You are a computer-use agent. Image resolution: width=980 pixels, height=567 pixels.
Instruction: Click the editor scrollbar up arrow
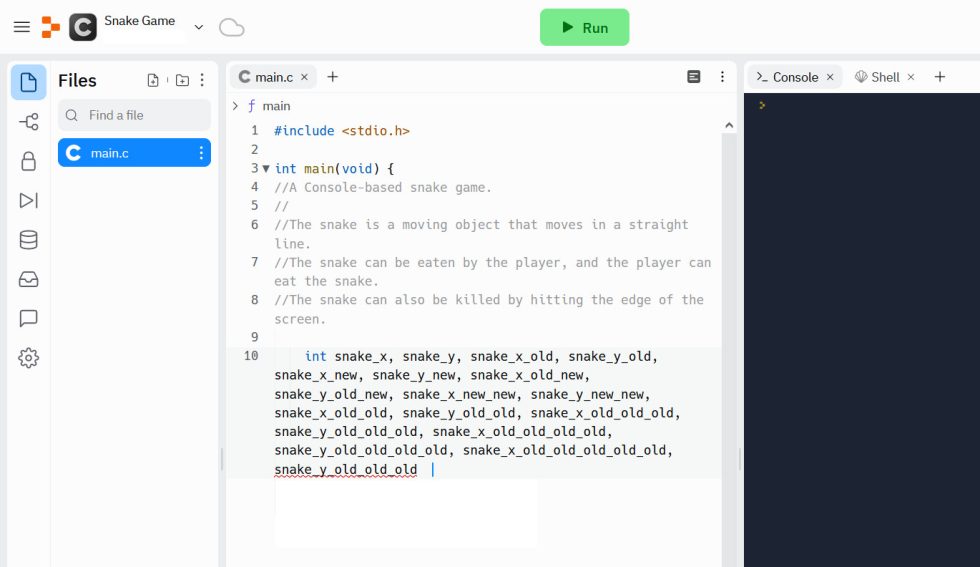tap(729, 125)
